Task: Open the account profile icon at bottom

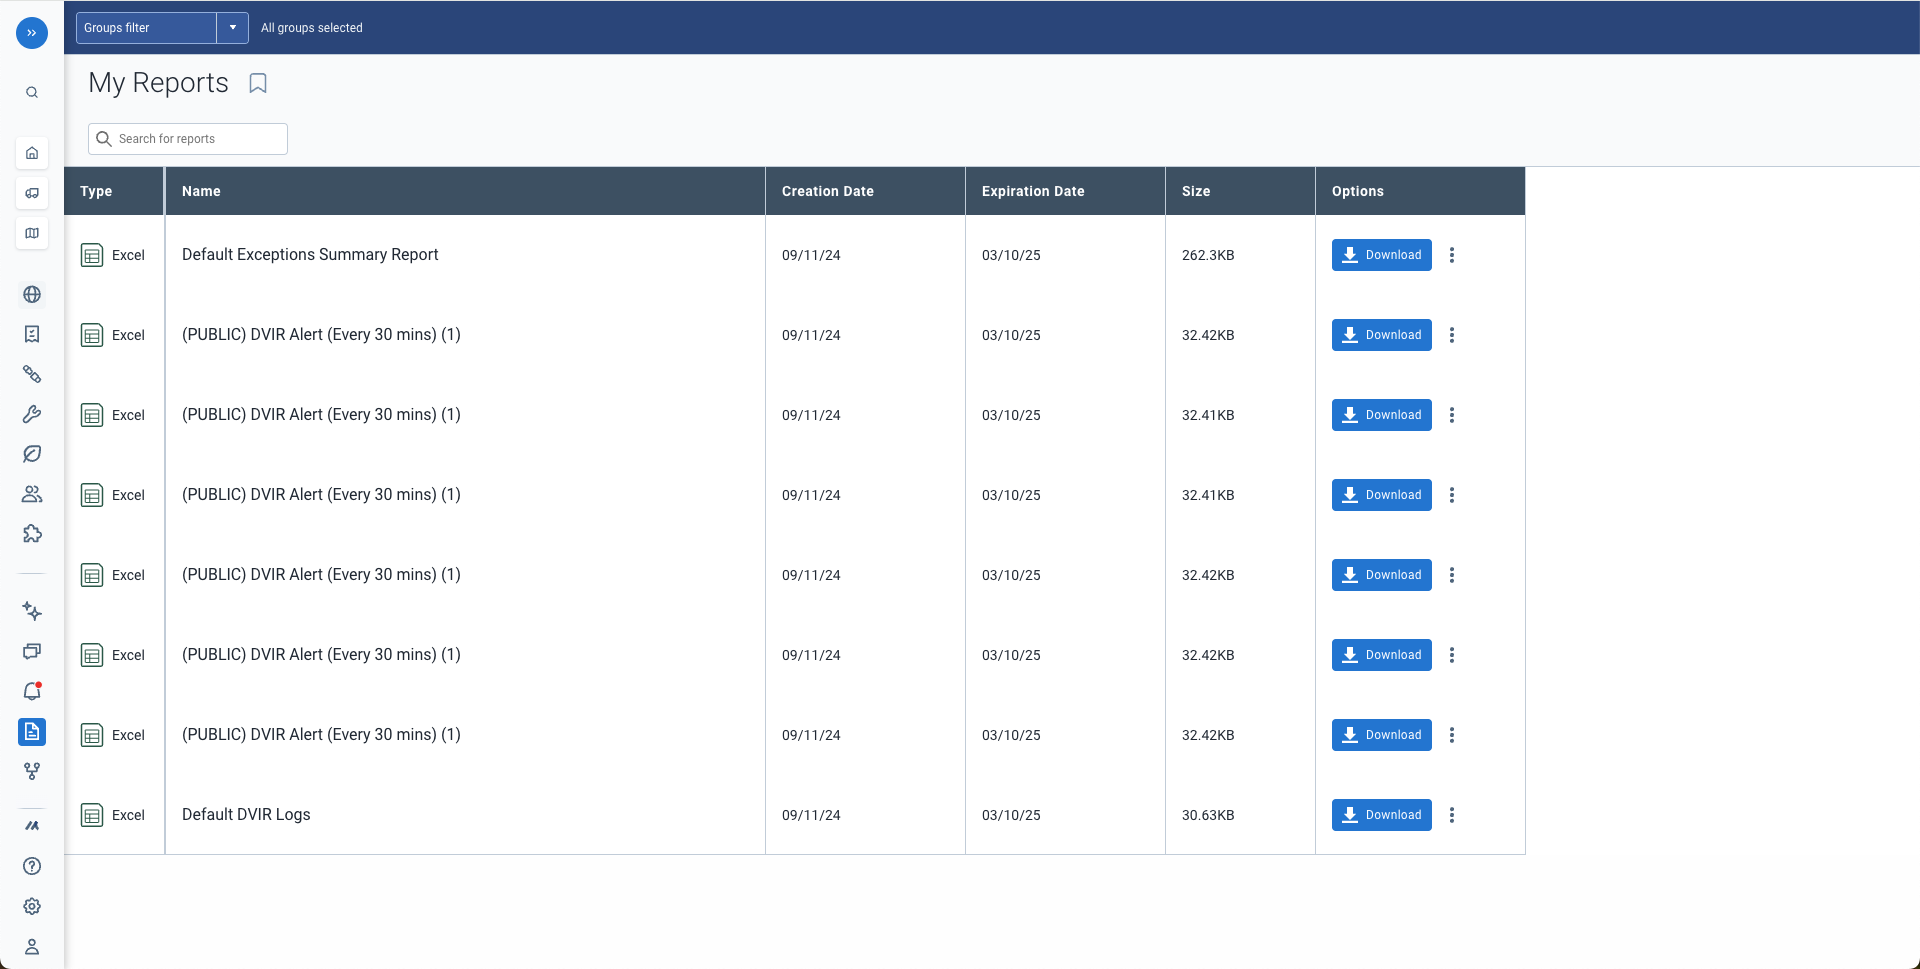Action: point(31,946)
